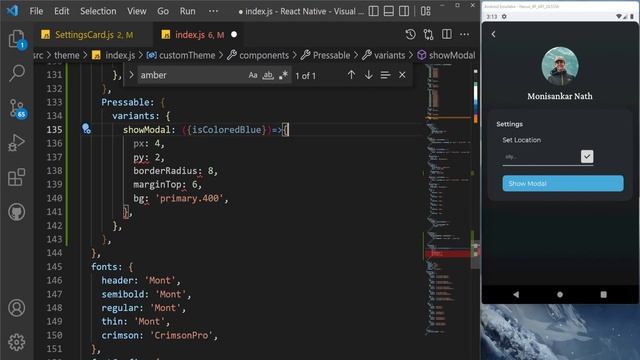The height and width of the screenshot is (360, 640).
Task: Click 'variants' breadcrumb segment
Action: (389, 55)
